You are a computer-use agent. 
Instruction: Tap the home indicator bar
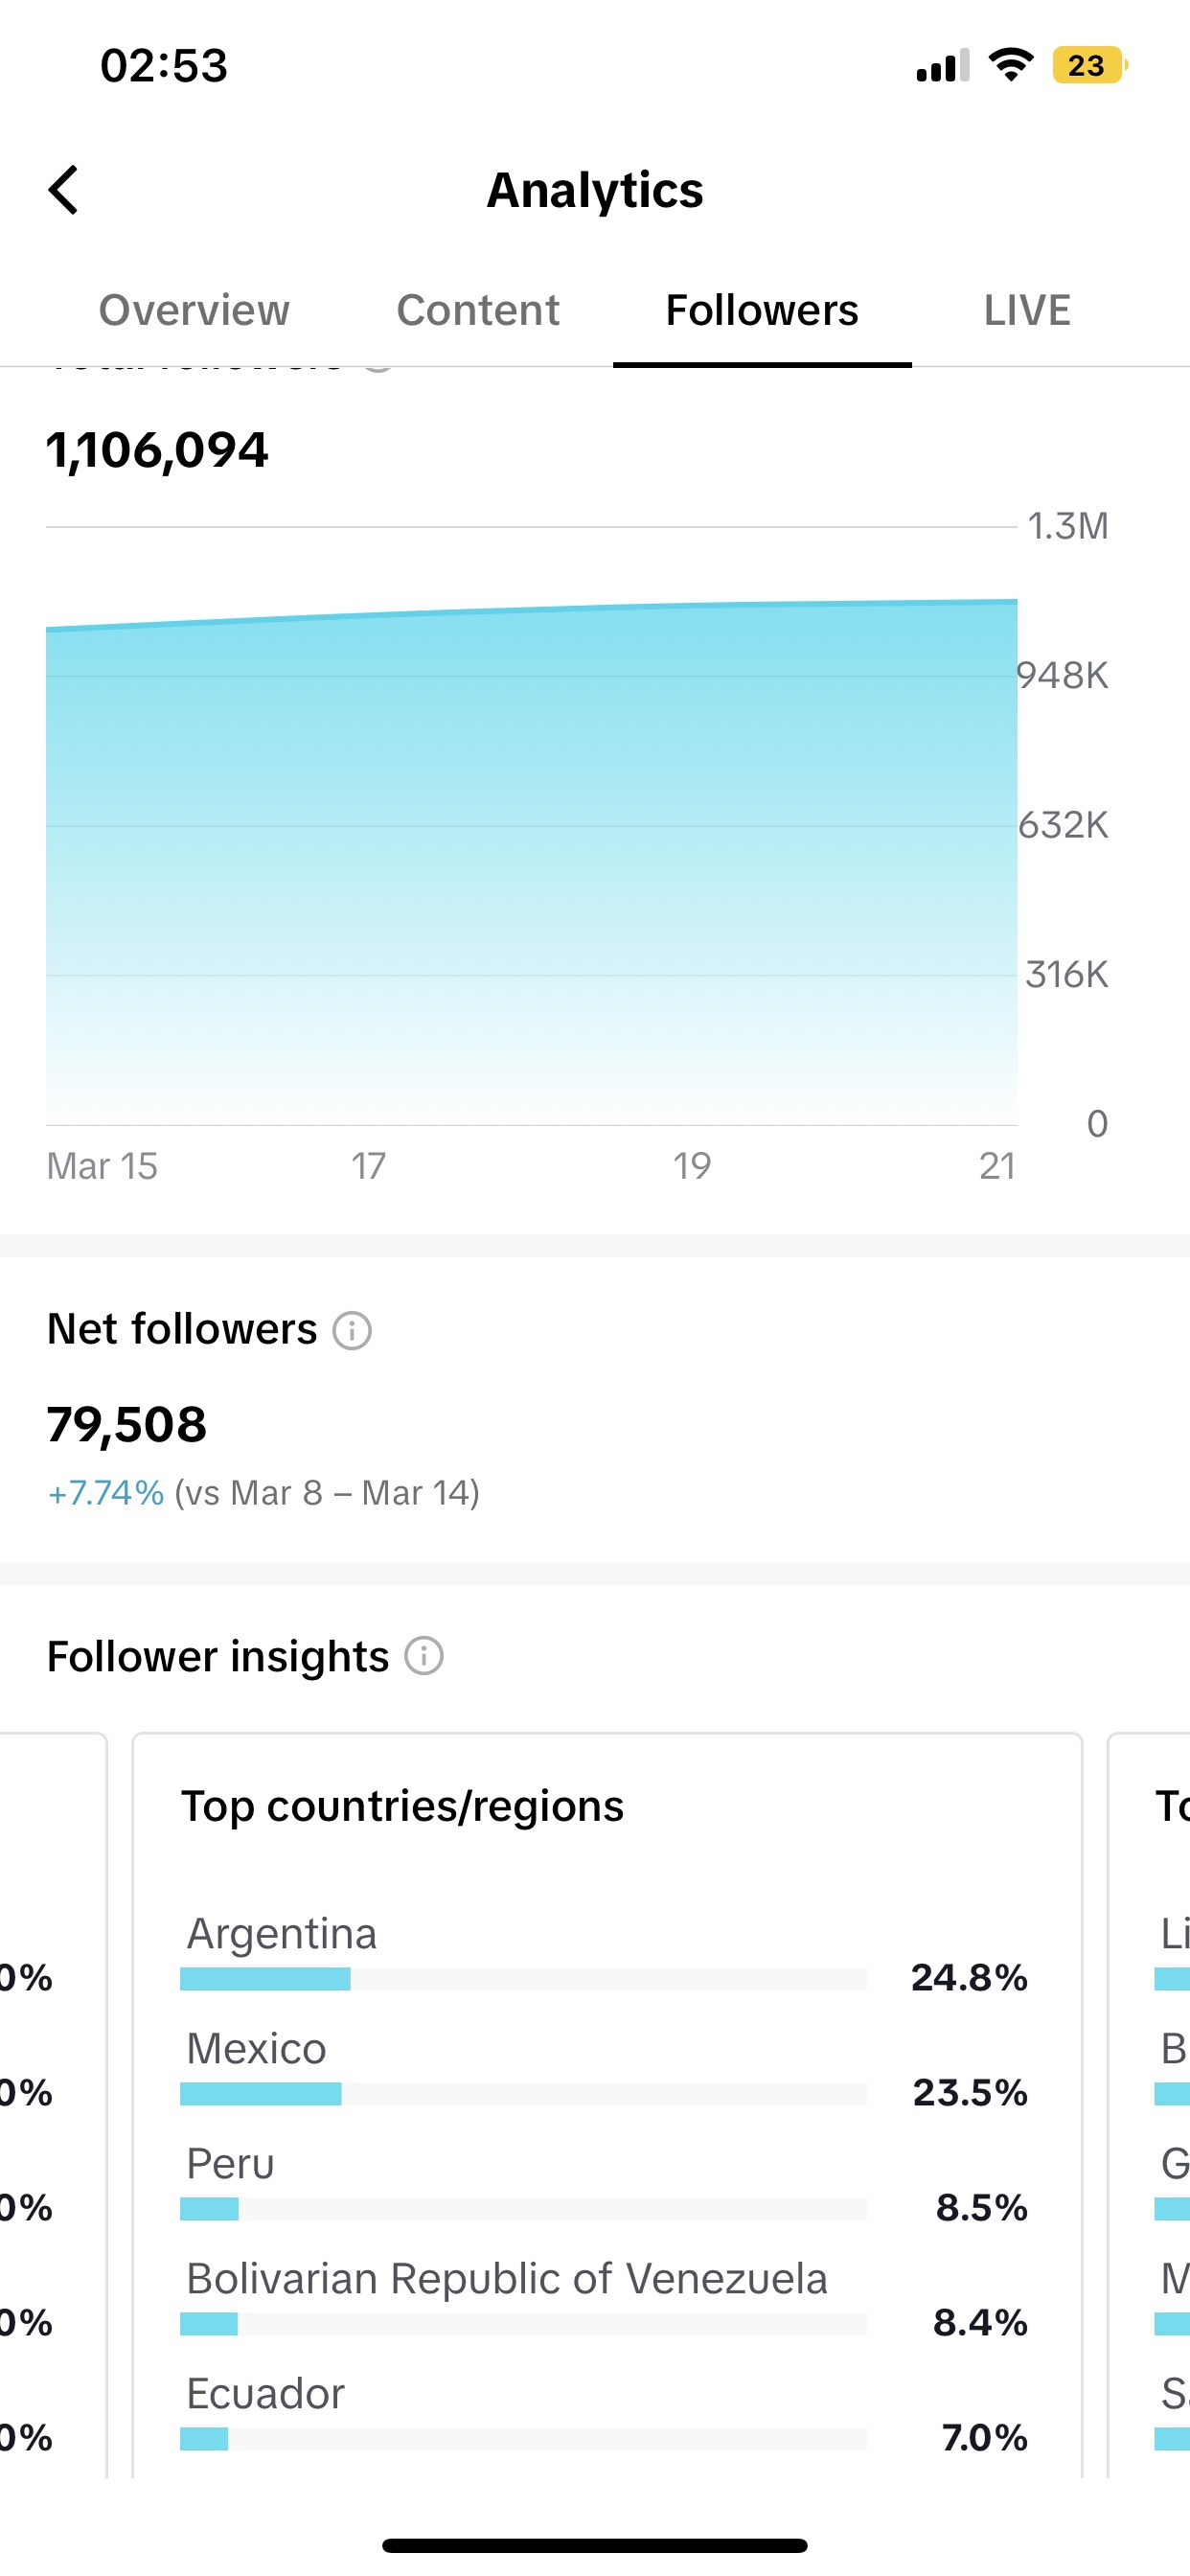[595, 2545]
